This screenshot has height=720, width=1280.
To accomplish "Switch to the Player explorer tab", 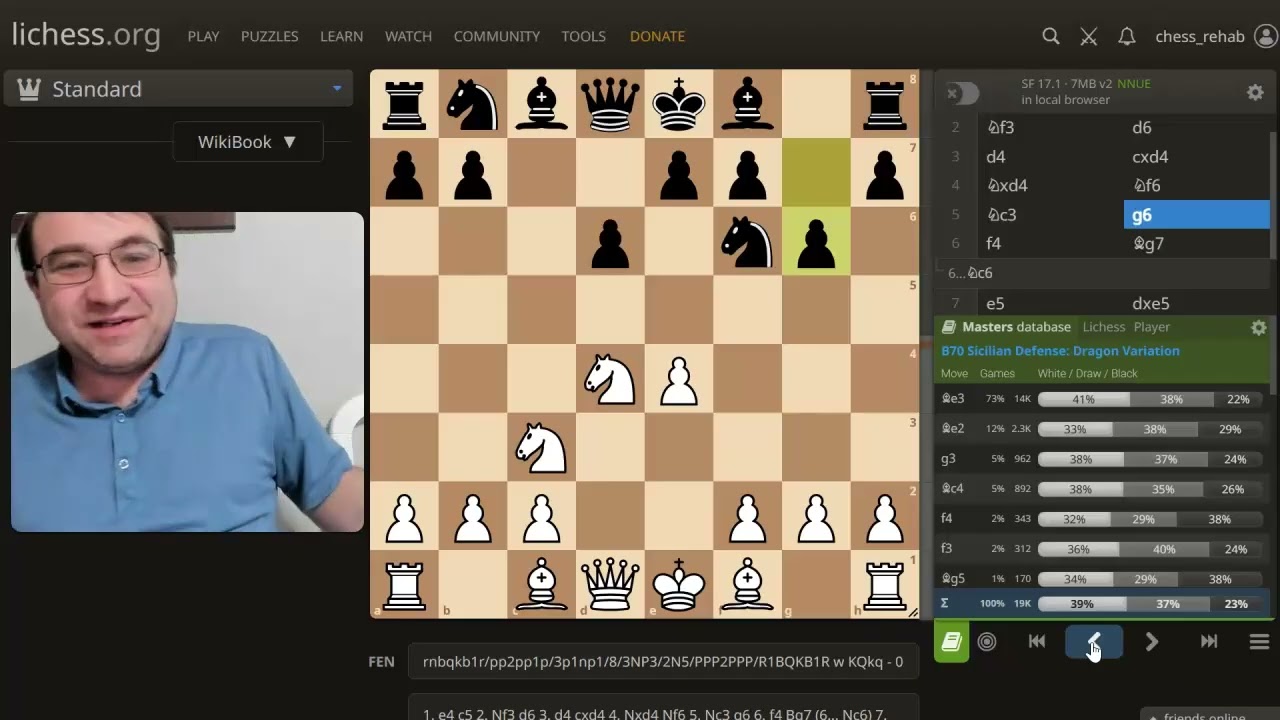I will coord(1152,327).
